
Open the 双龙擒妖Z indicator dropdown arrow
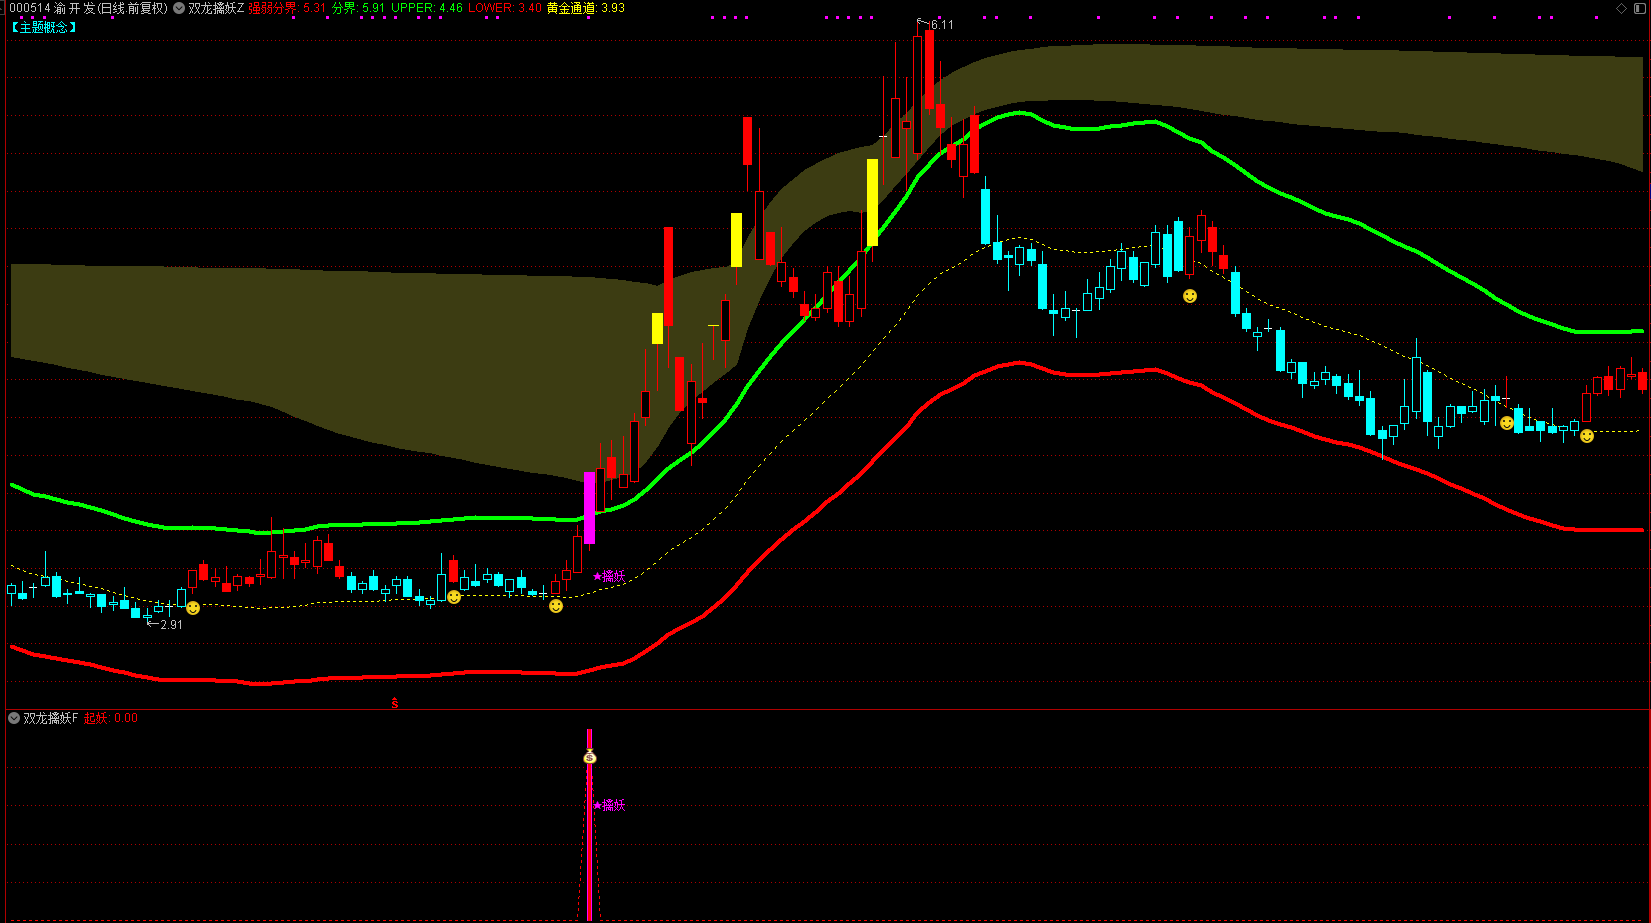[x=179, y=8]
